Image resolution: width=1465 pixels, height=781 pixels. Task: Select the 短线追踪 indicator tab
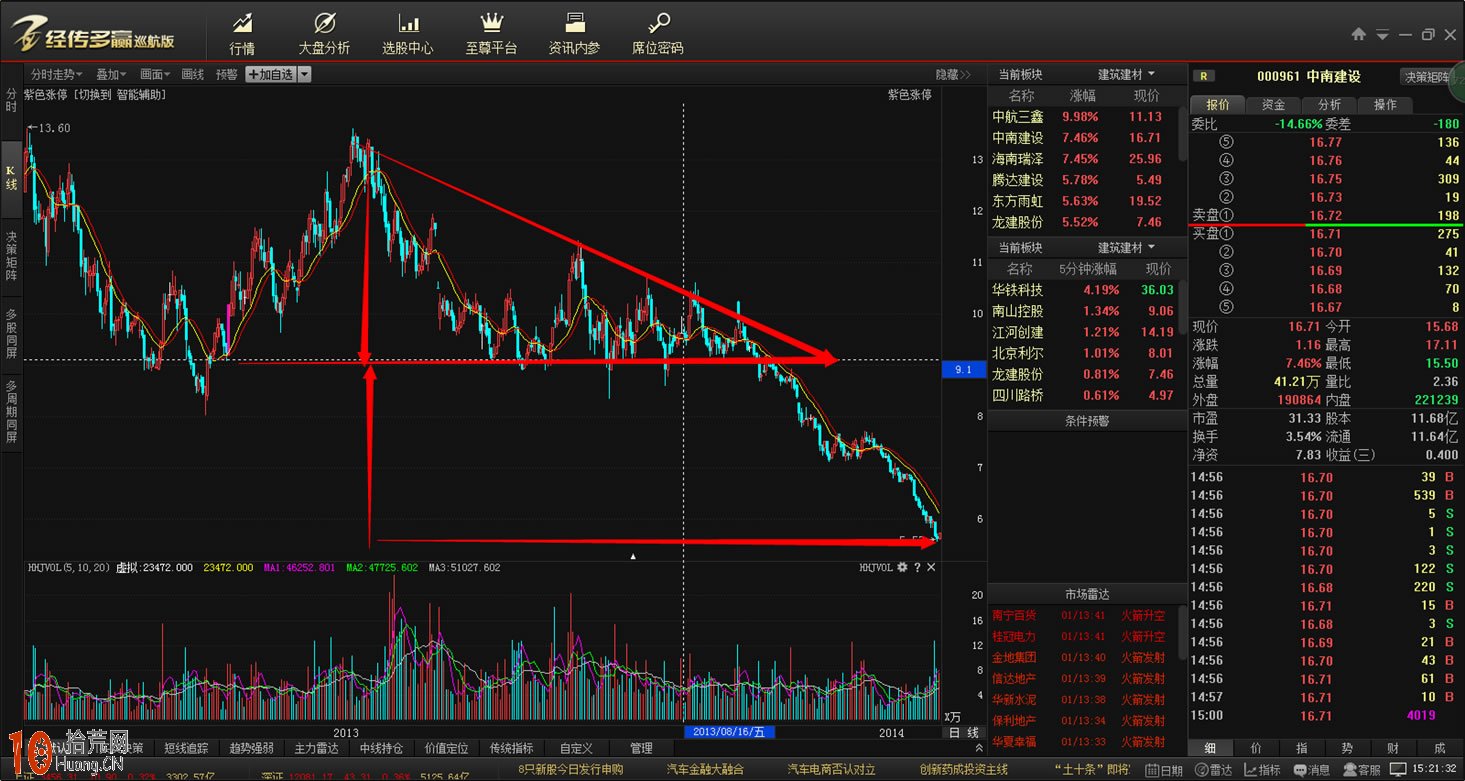pyautogui.click(x=186, y=748)
